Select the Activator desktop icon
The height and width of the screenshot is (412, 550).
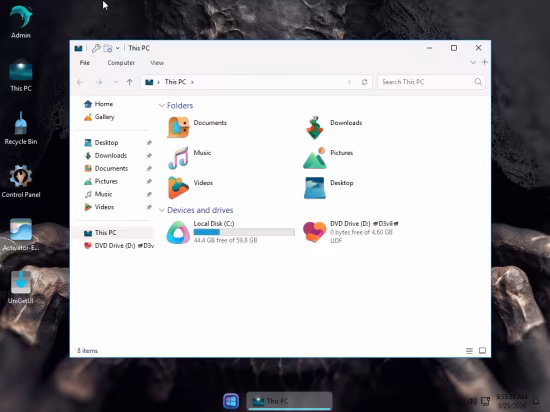[x=21, y=235]
